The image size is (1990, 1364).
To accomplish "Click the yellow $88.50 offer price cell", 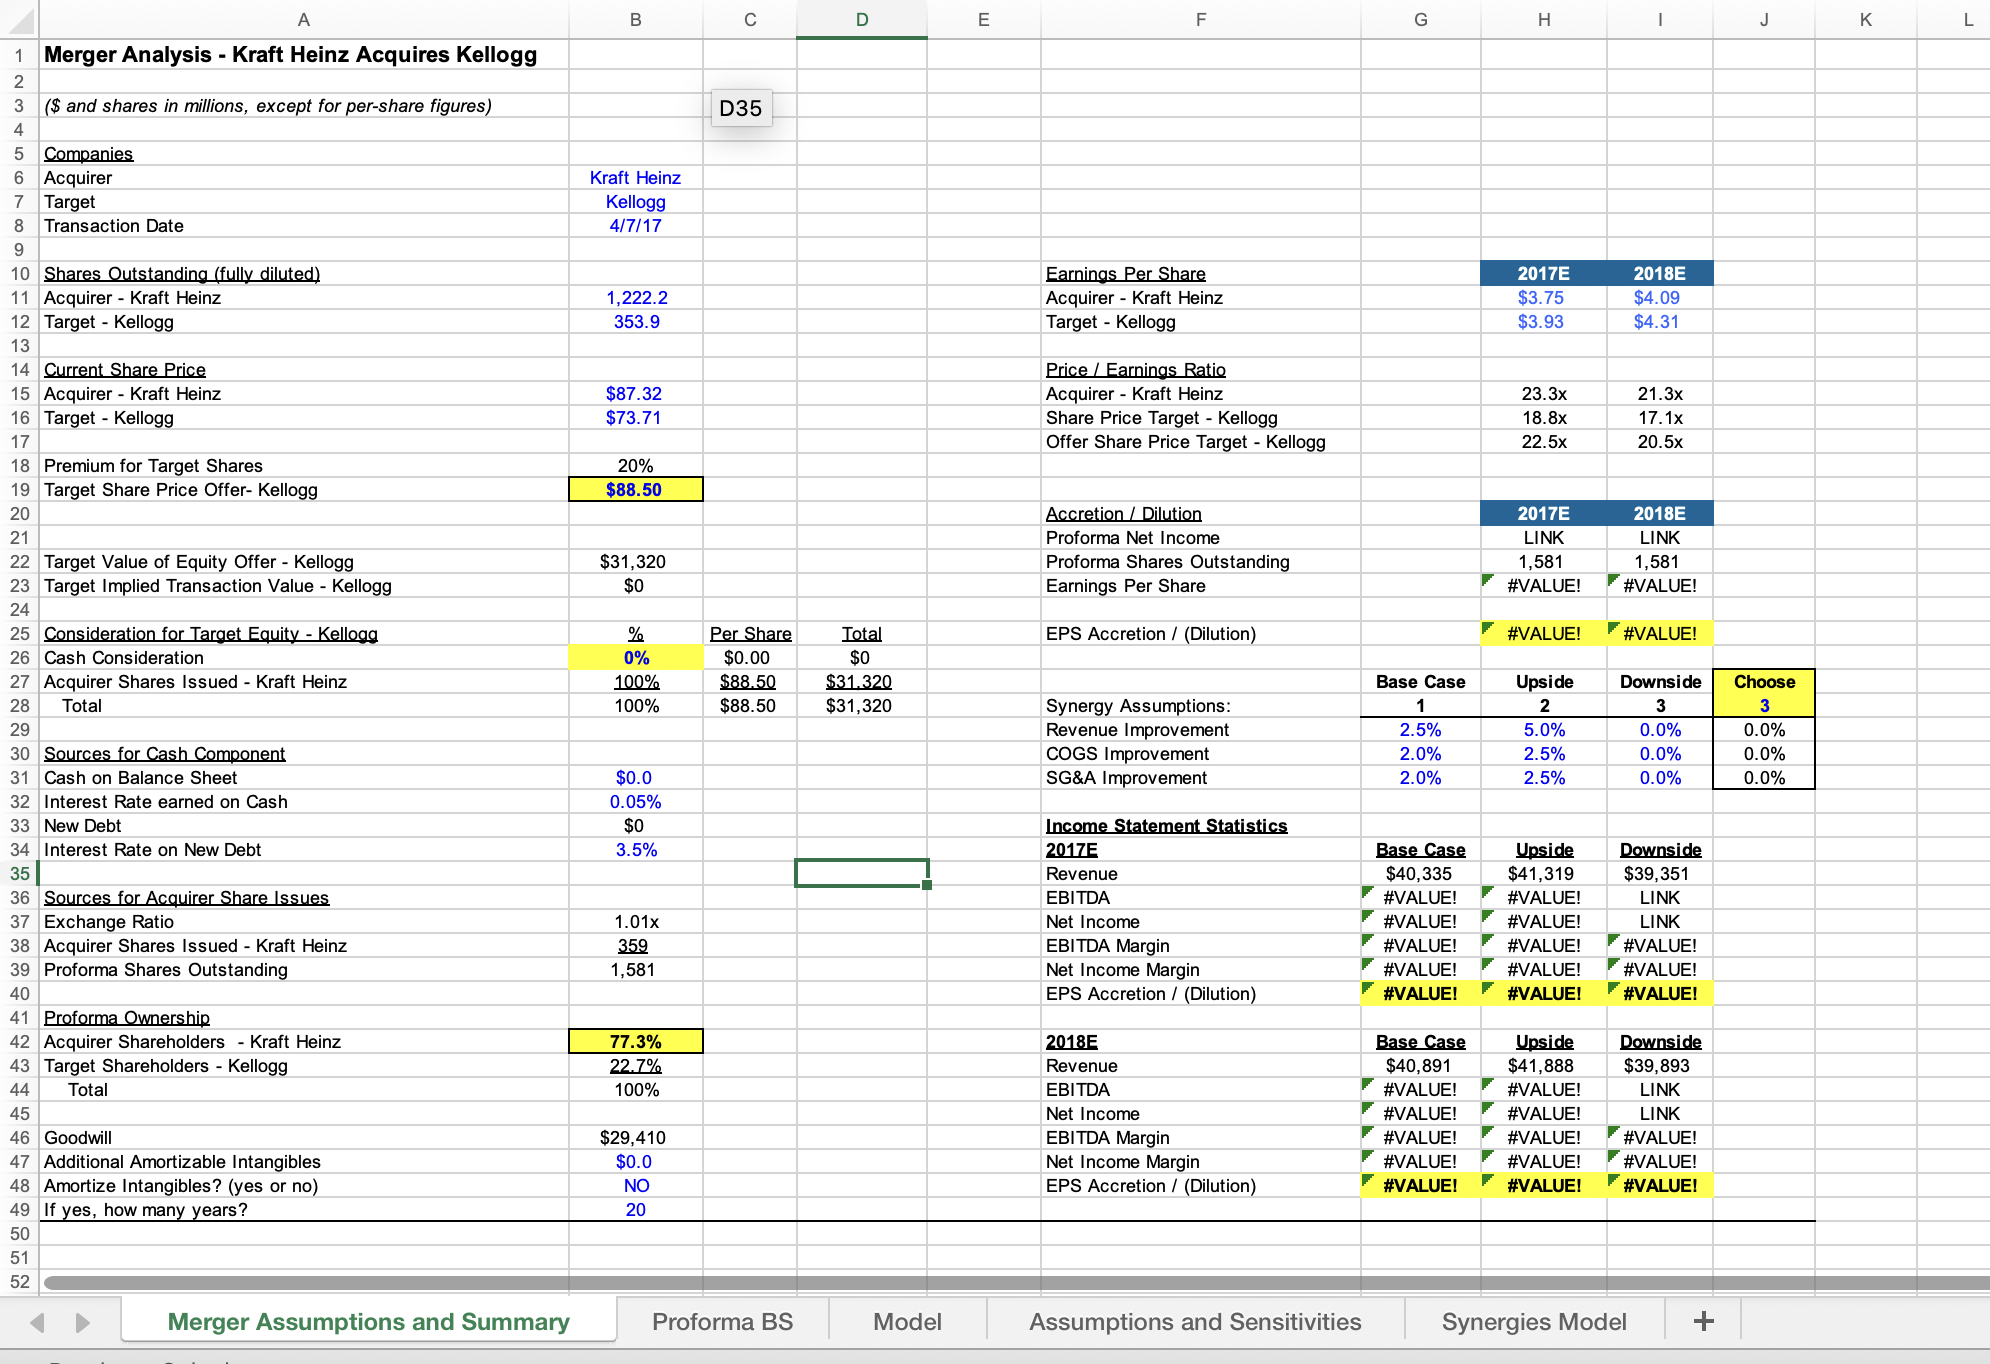I will 635,489.
